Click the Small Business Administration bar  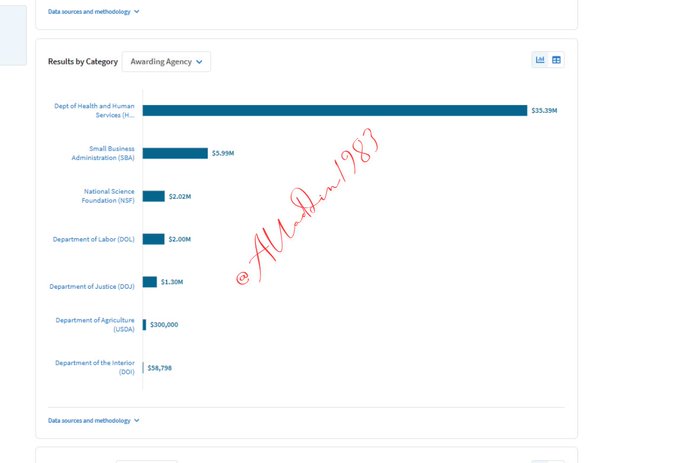[x=174, y=153]
